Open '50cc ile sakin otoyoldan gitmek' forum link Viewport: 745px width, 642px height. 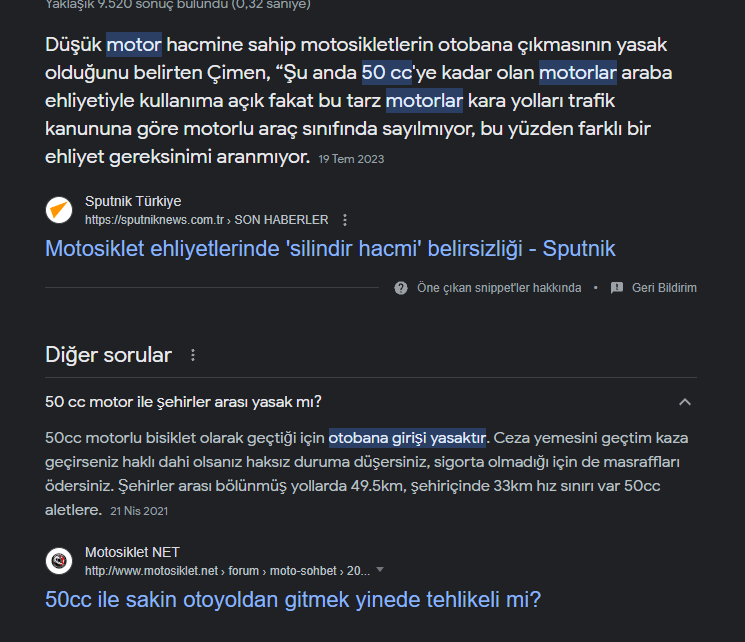[293, 600]
